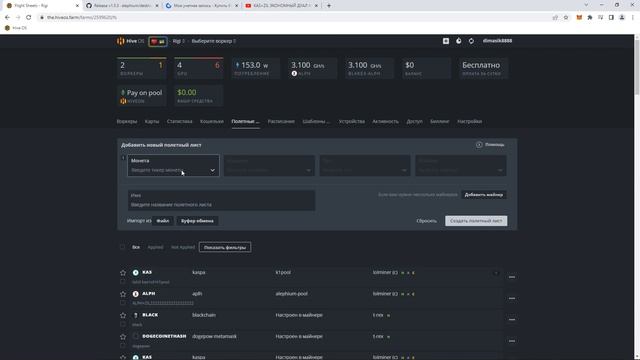640x360 pixels.
Task: Open the browser extensions puzzle icon
Action: [x=590, y=18]
